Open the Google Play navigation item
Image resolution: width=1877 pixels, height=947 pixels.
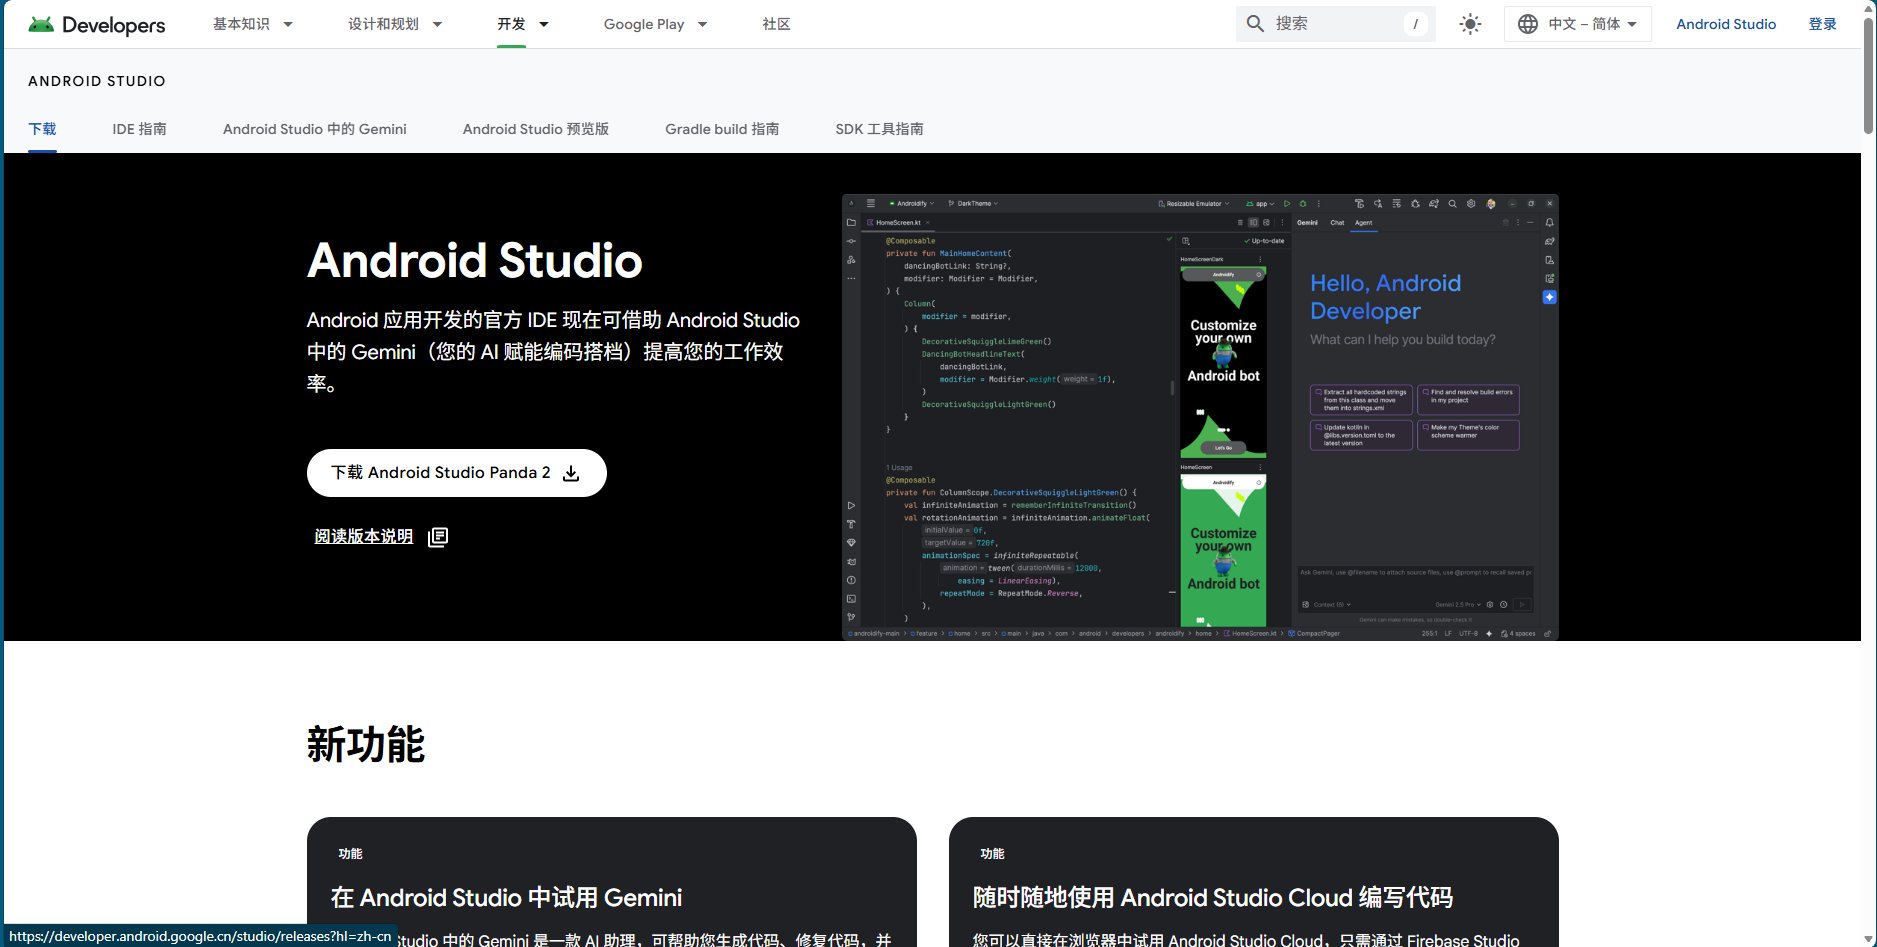[644, 24]
